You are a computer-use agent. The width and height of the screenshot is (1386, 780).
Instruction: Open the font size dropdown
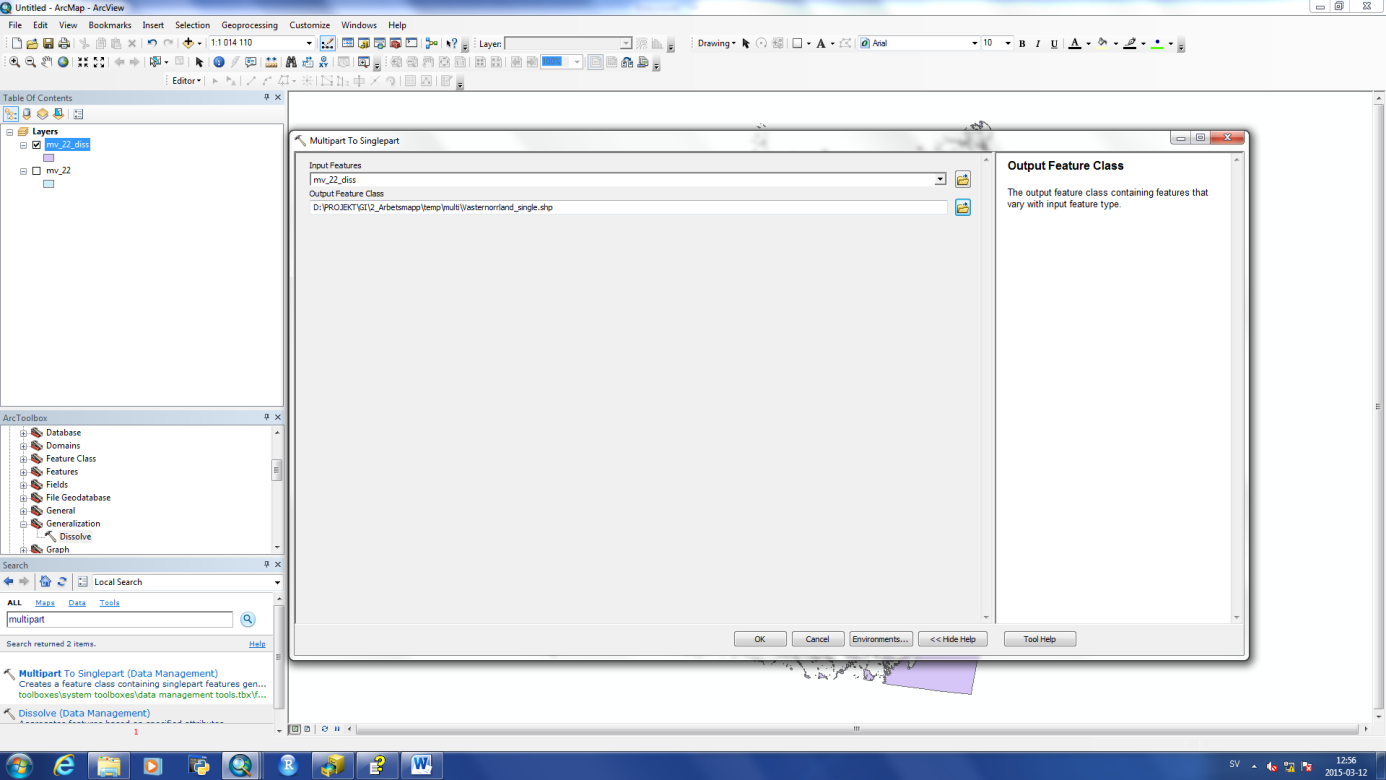click(1007, 44)
